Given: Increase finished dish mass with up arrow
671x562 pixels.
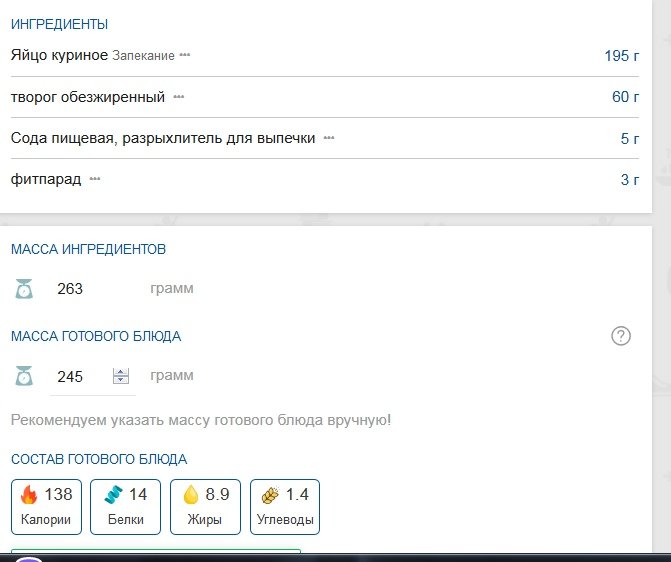Looking at the screenshot, I should click(122, 372).
